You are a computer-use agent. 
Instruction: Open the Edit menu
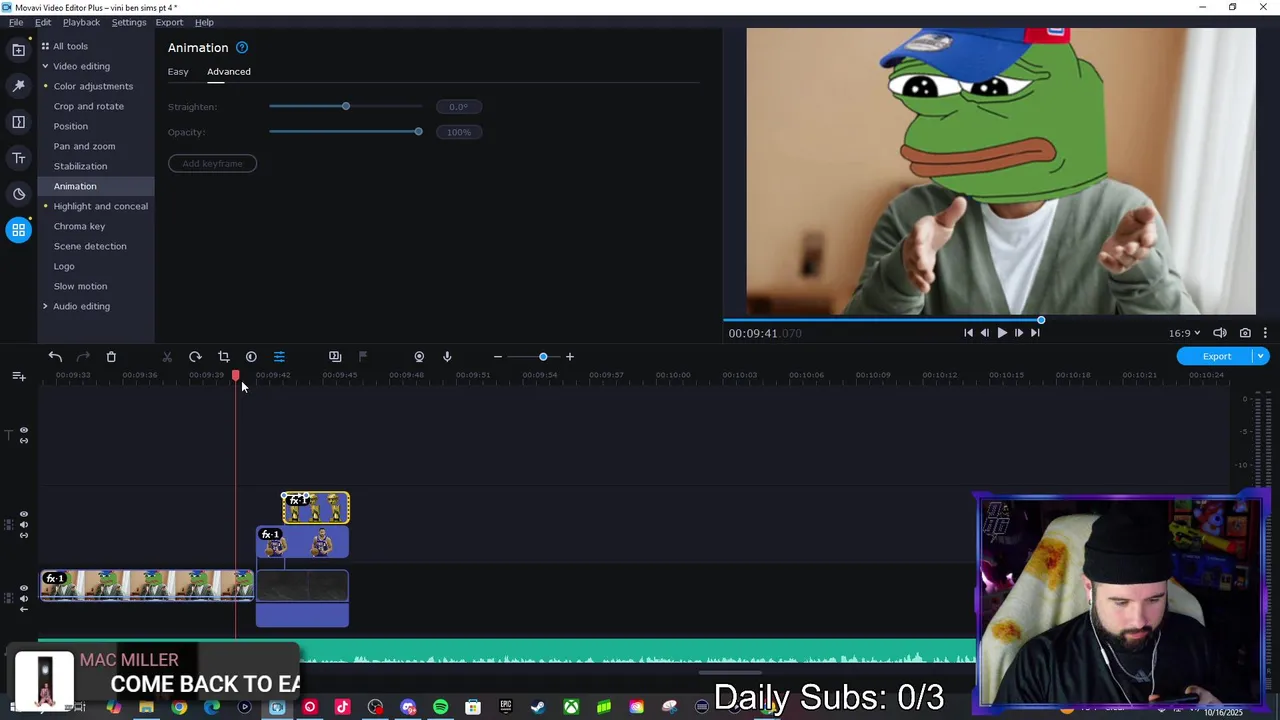(43, 22)
